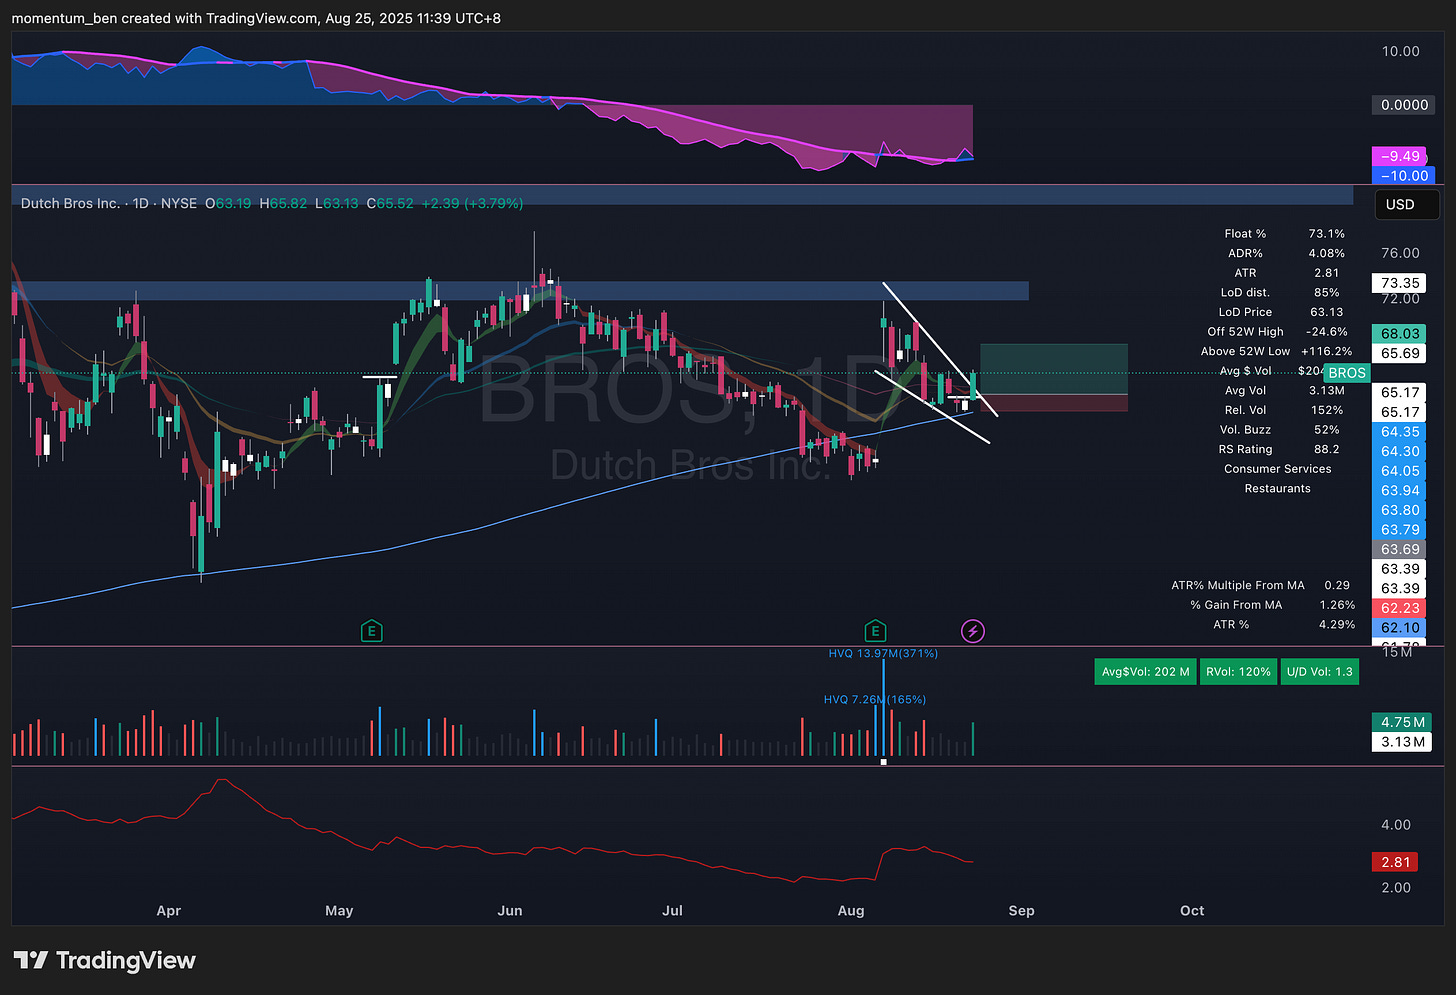Click the red 2.81 ATR axis label
This screenshot has height=995, width=1456.
point(1395,862)
